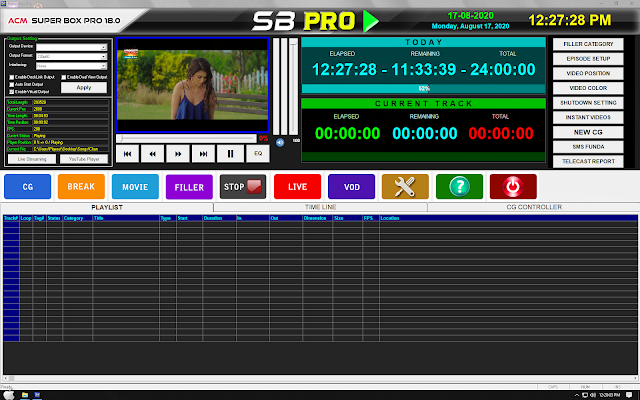This screenshot has height=400, width=640.
Task: Open FILLER CATEGORY settings
Action: pos(588,44)
